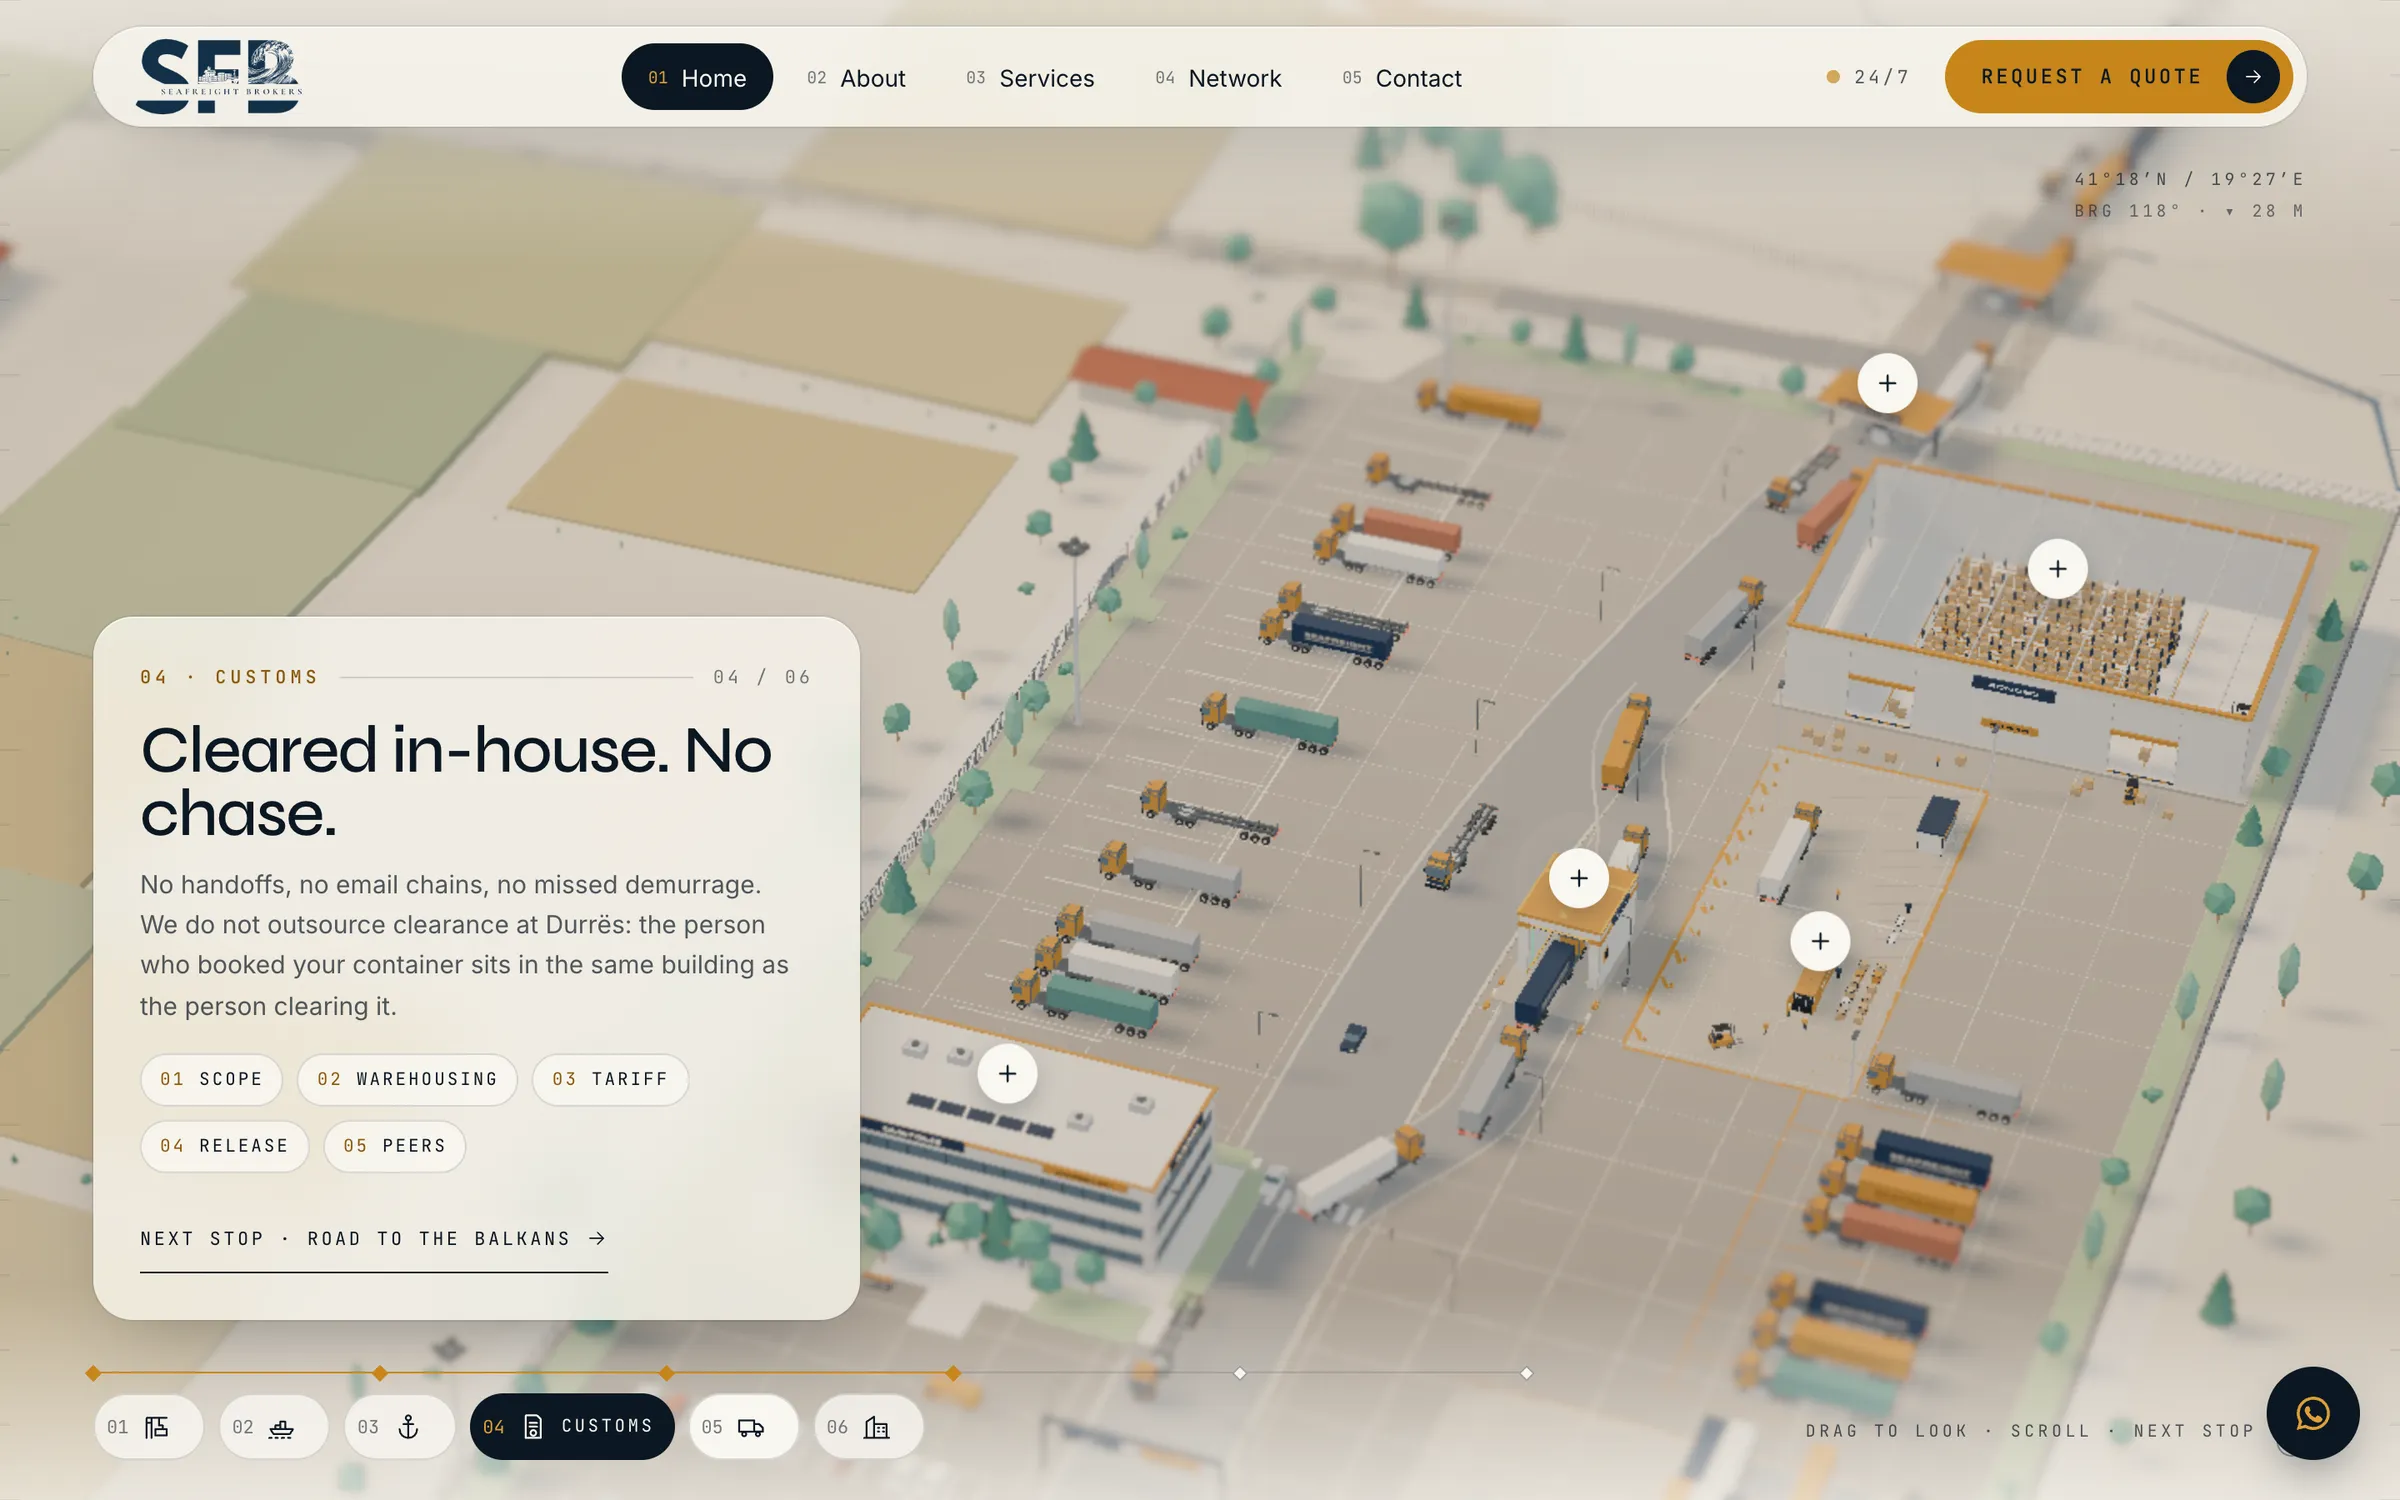The image size is (2400, 1500).
Task: Click the 04 / 06 step counter
Action: [x=761, y=678]
